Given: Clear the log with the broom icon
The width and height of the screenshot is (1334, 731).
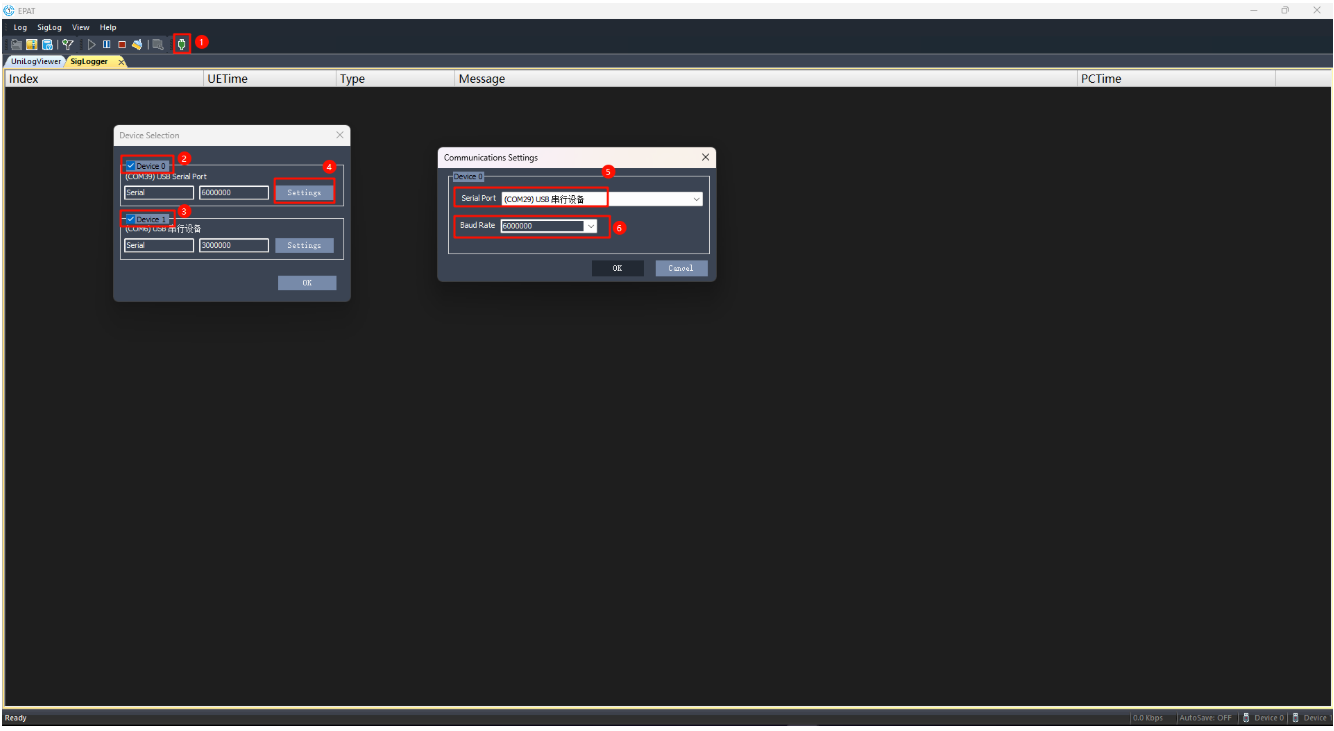Looking at the screenshot, I should point(137,44).
